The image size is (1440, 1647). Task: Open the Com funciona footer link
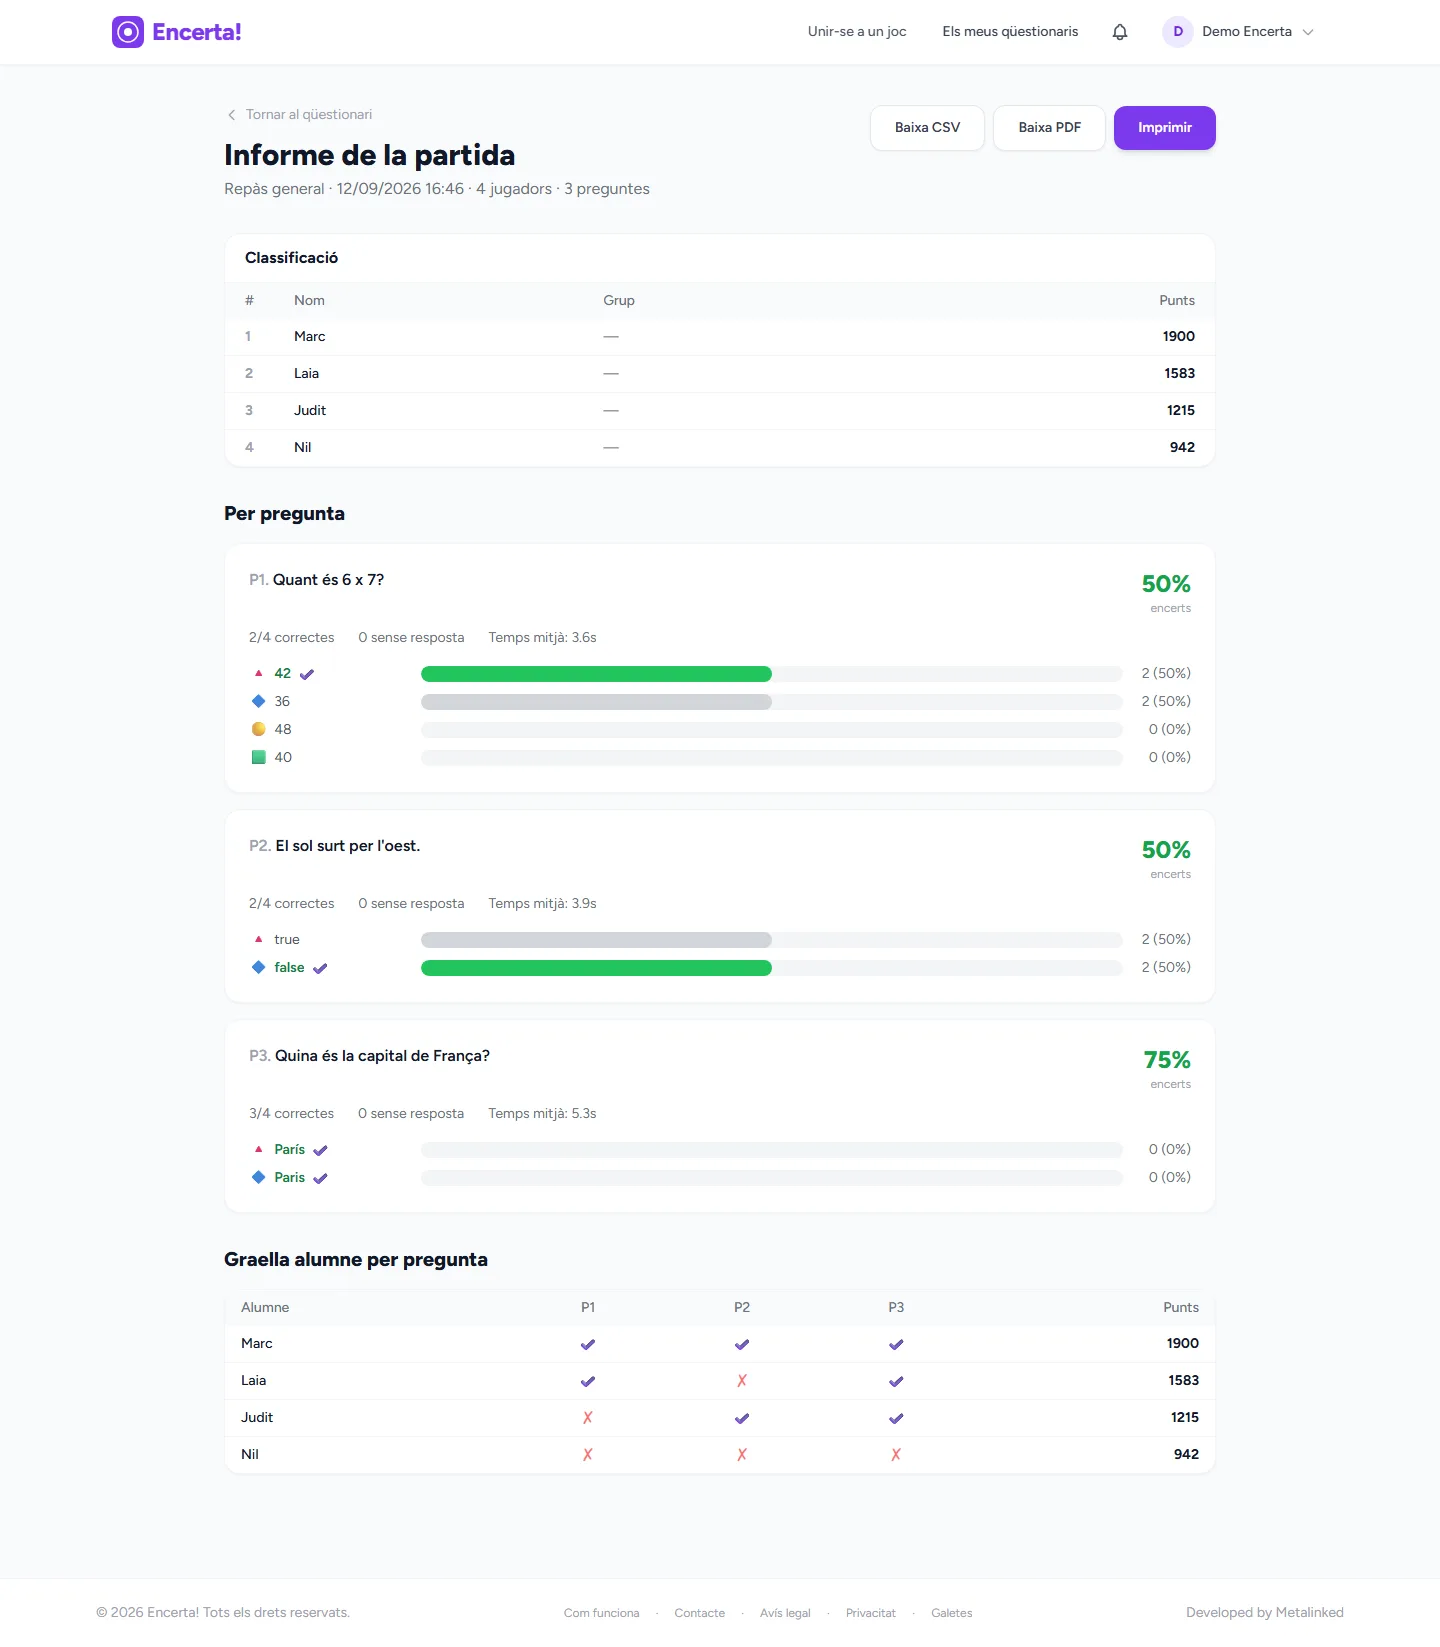(x=601, y=1613)
